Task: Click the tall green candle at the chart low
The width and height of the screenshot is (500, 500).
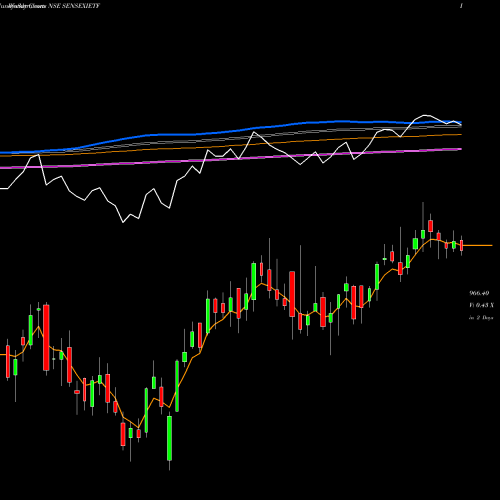Action: (169, 438)
